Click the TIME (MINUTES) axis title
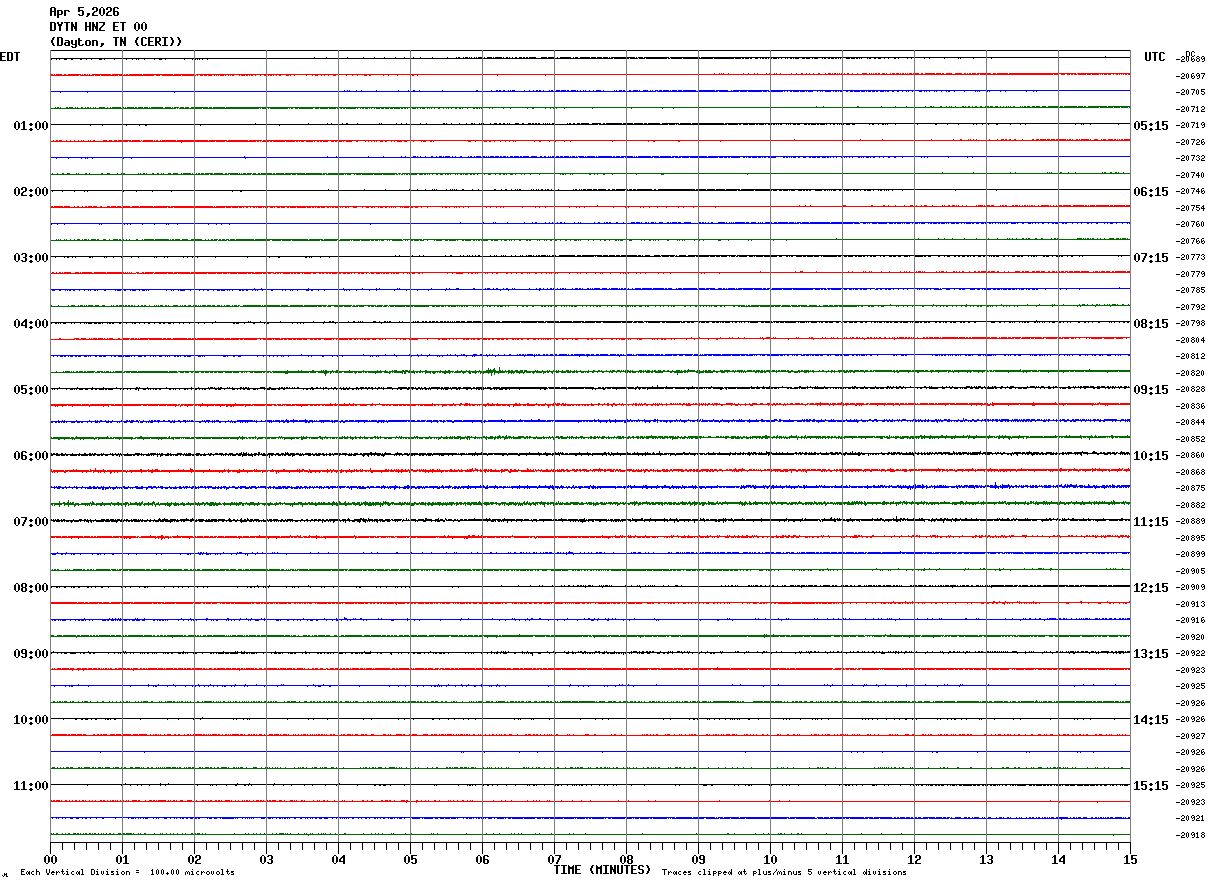 [x=602, y=870]
